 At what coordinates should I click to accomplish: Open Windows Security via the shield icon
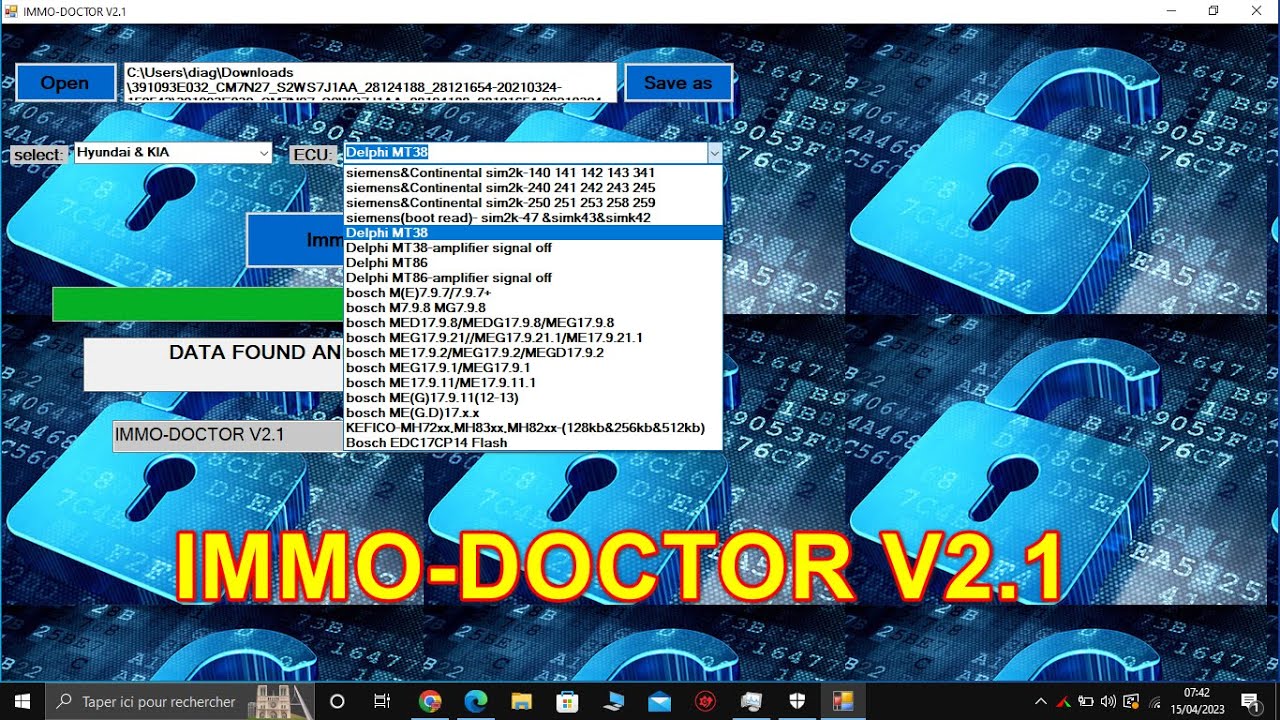796,701
